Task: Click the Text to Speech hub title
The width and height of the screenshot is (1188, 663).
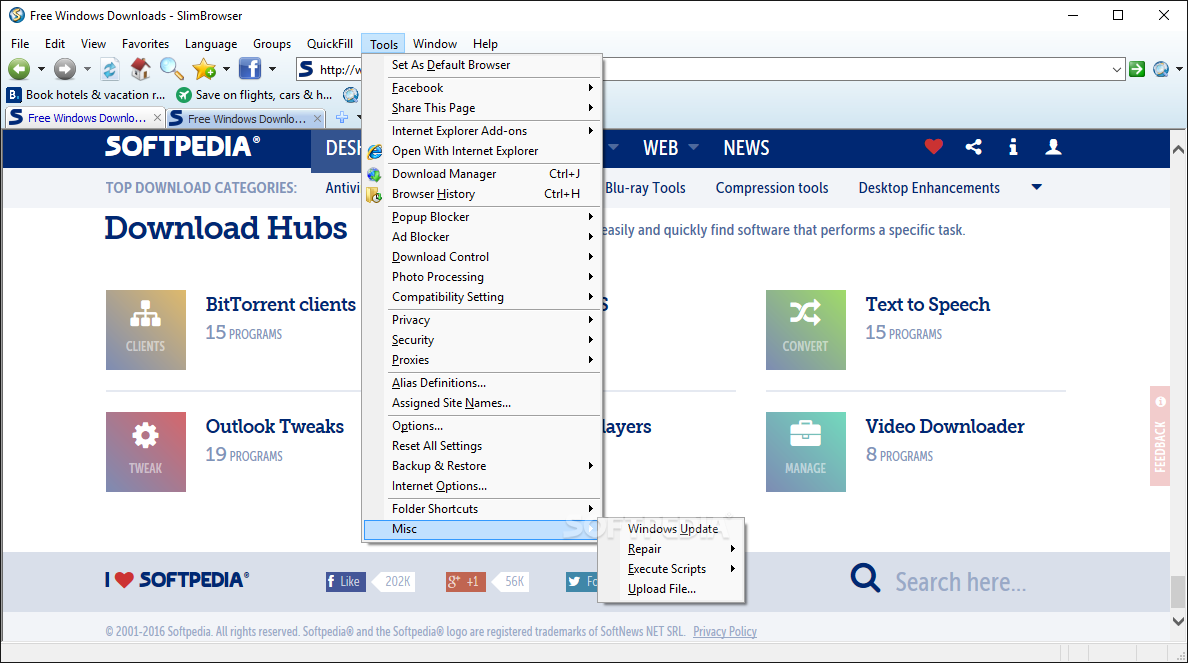Action: 927,305
